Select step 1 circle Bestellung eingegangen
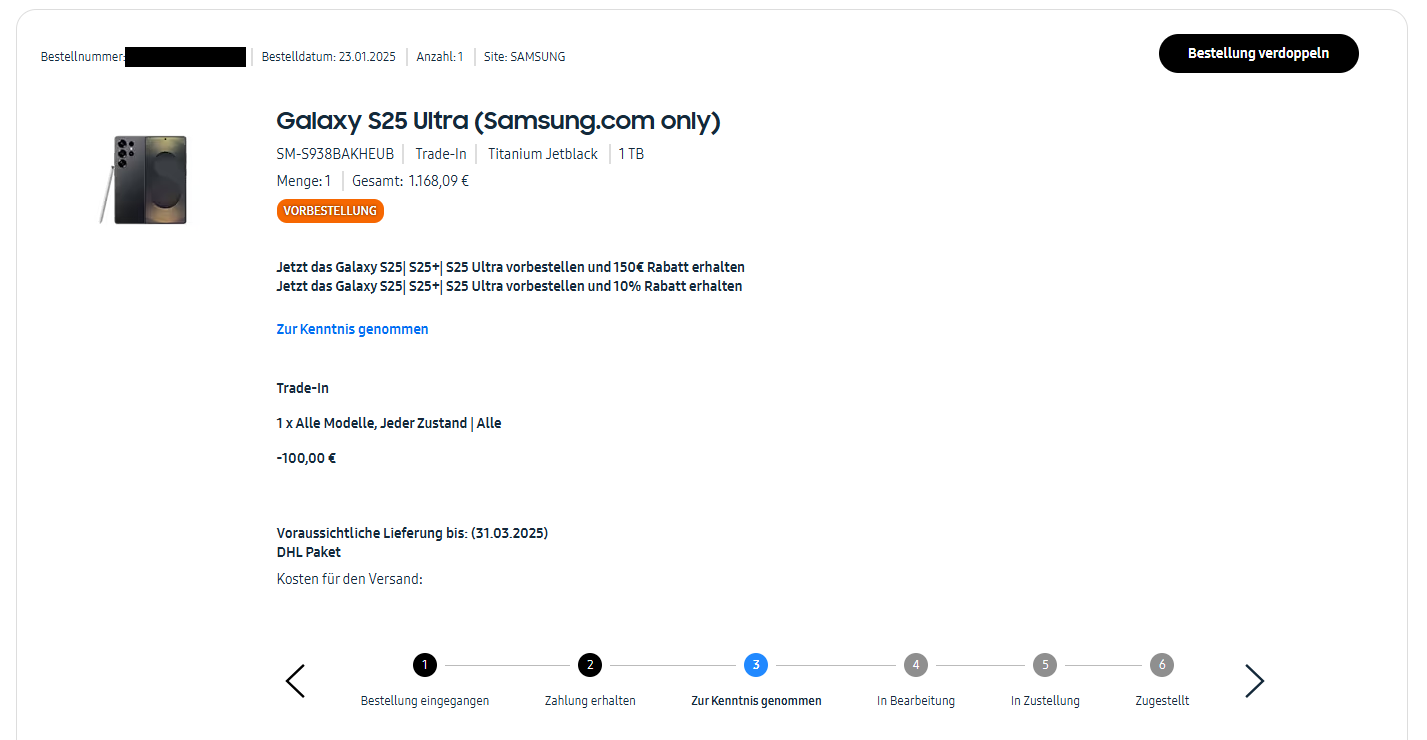1427x740 pixels. [425, 665]
